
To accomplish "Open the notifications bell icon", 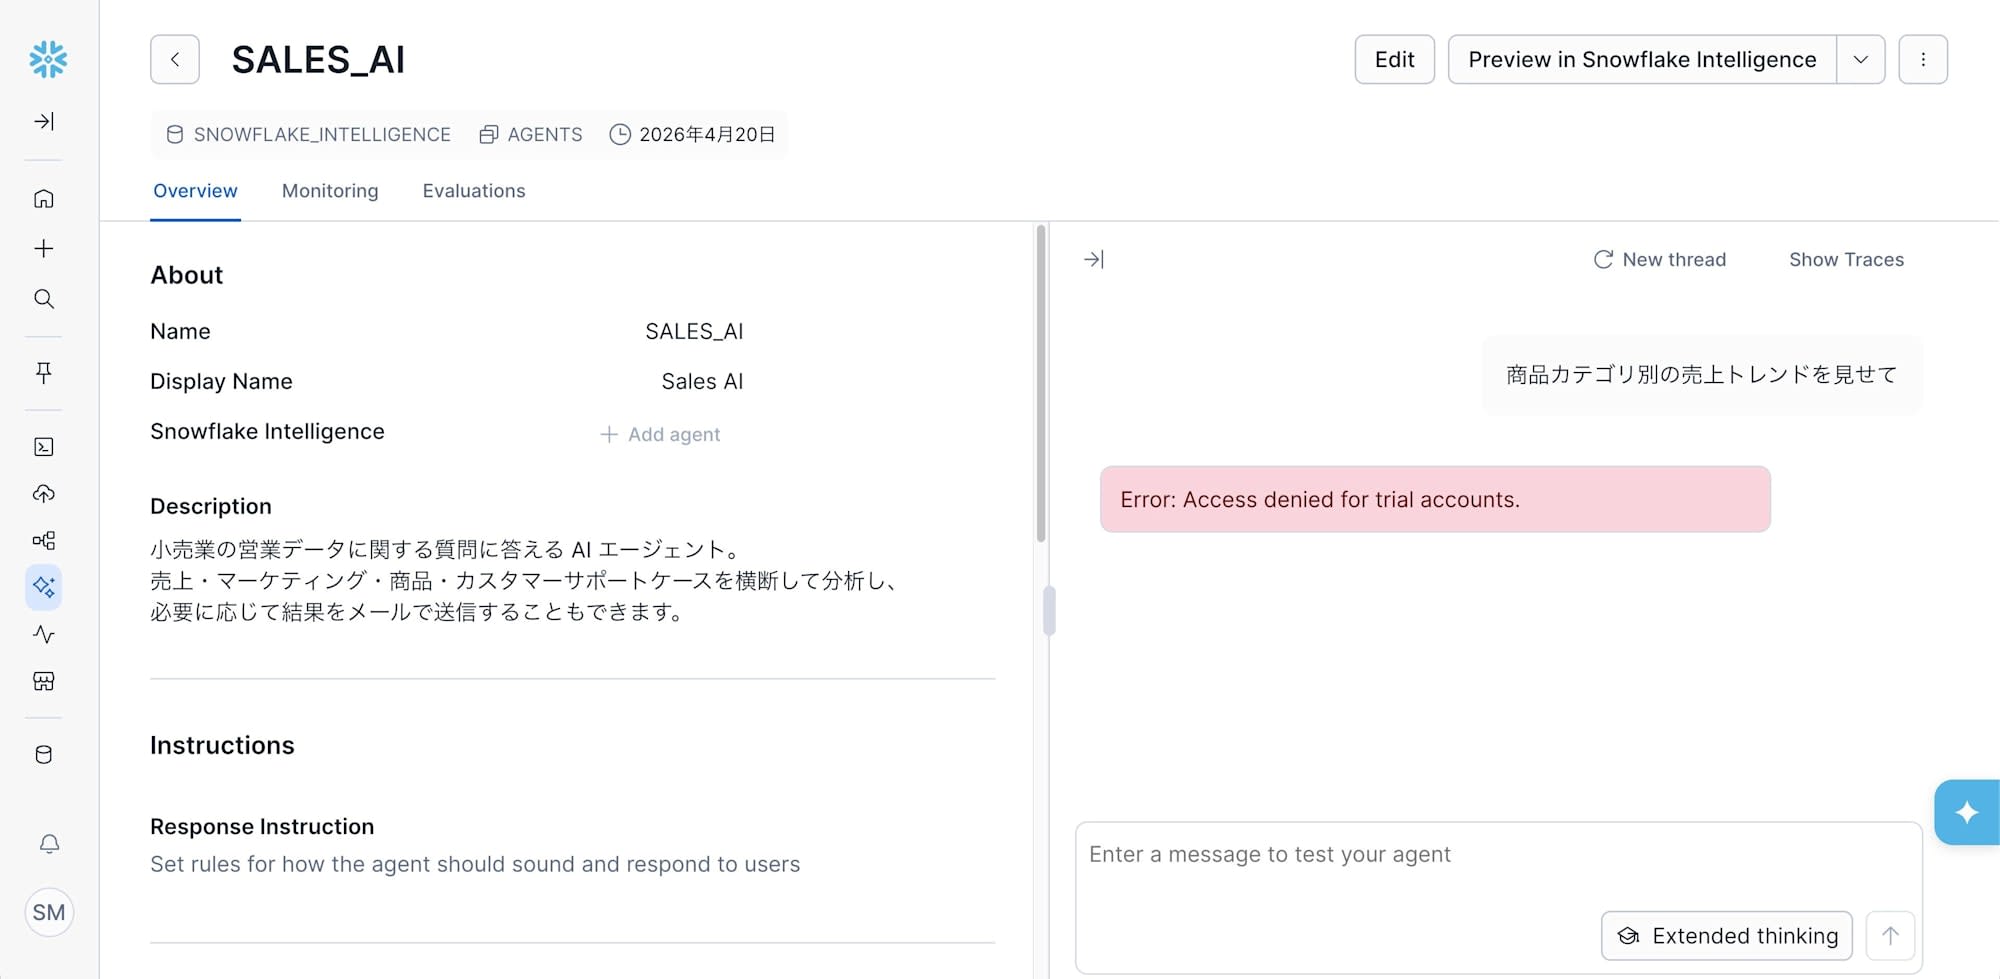I will 49,844.
